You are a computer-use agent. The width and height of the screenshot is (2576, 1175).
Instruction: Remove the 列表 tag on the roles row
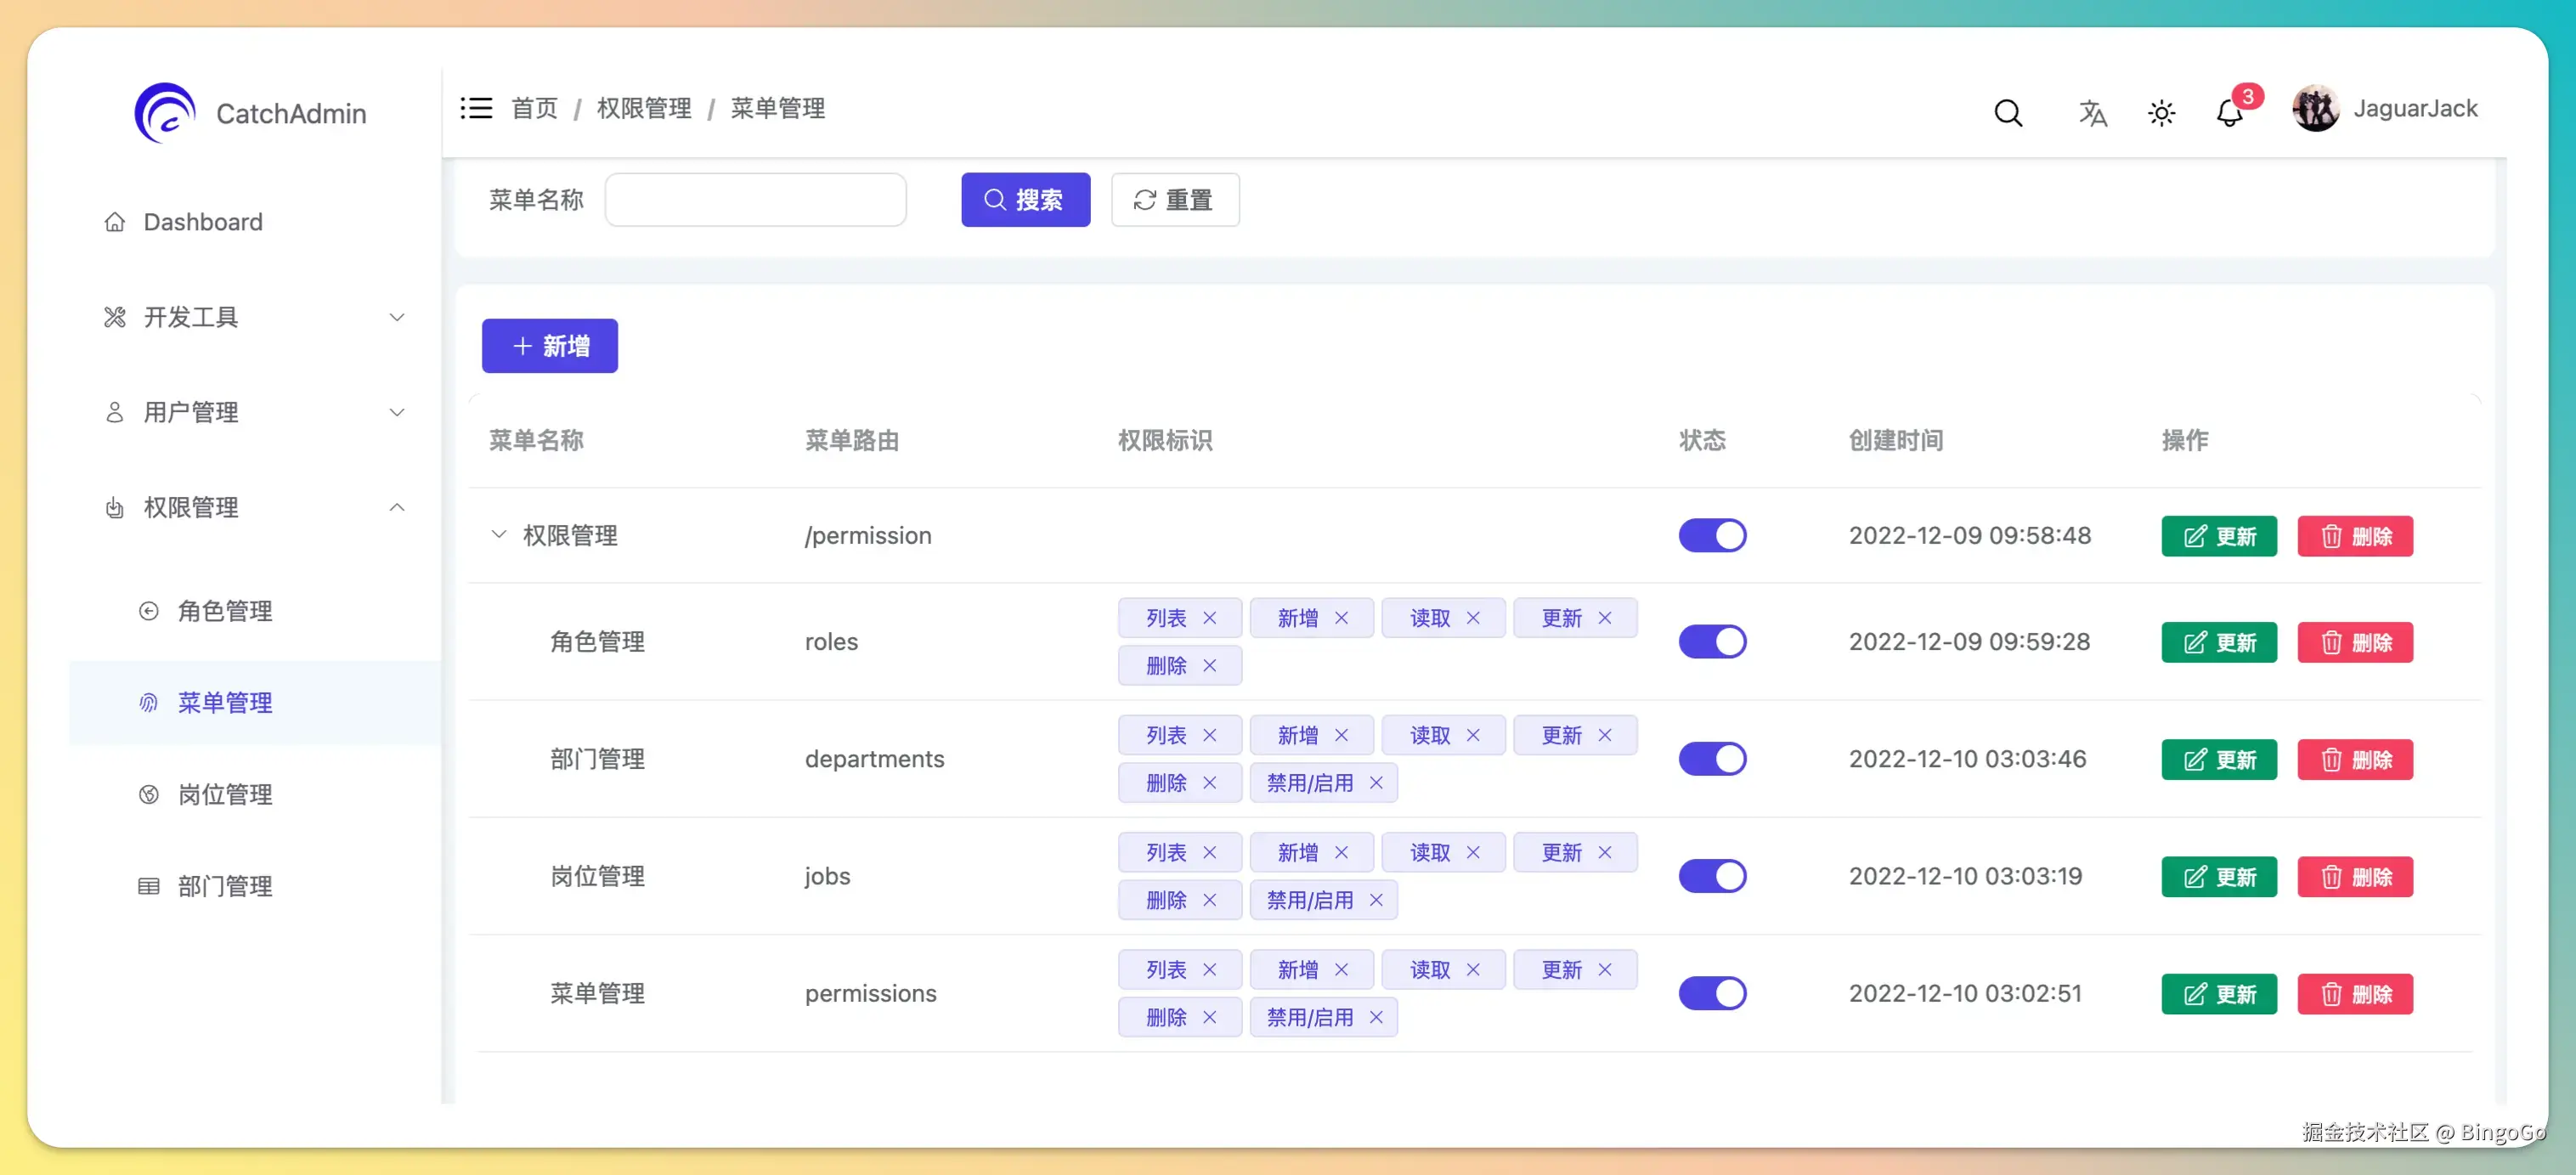(1211, 618)
